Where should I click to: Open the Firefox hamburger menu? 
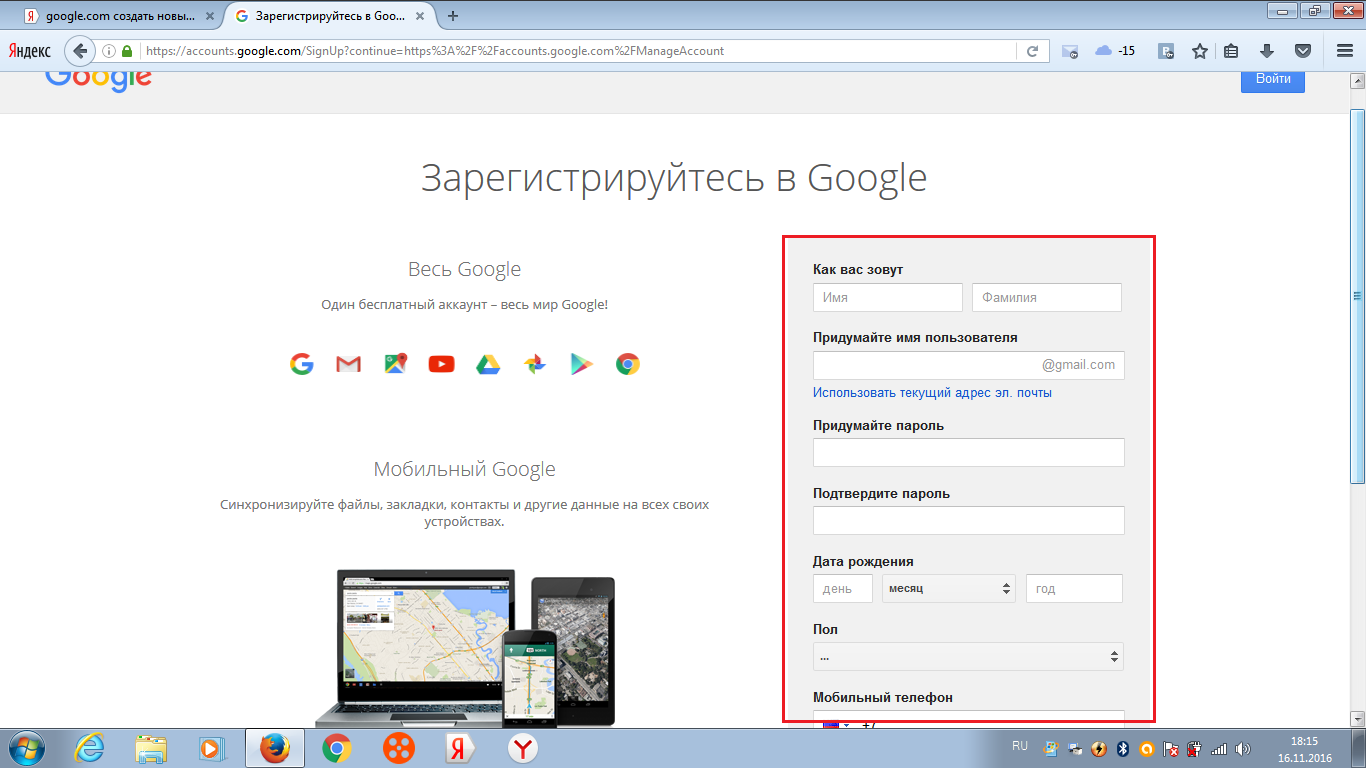click(x=1345, y=51)
